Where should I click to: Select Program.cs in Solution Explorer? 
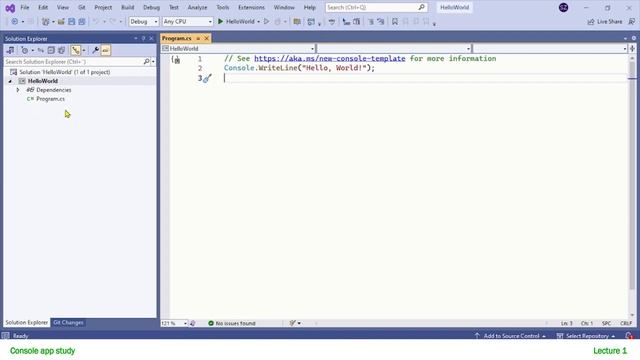[50, 99]
